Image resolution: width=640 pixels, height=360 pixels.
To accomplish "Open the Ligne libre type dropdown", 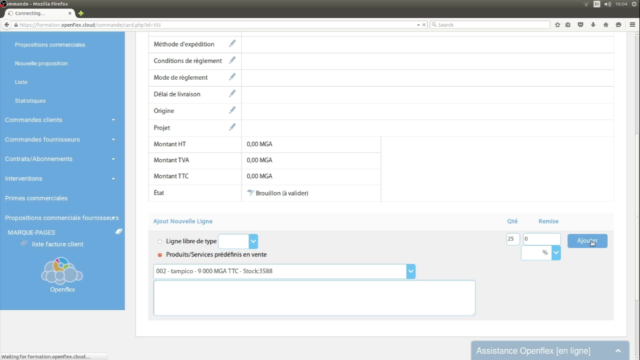I will pos(253,241).
